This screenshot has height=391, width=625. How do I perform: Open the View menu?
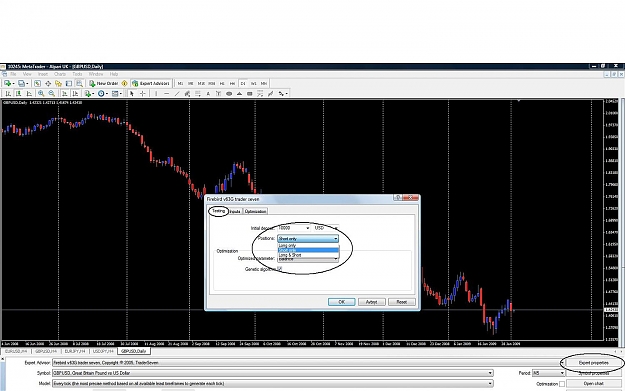point(27,74)
